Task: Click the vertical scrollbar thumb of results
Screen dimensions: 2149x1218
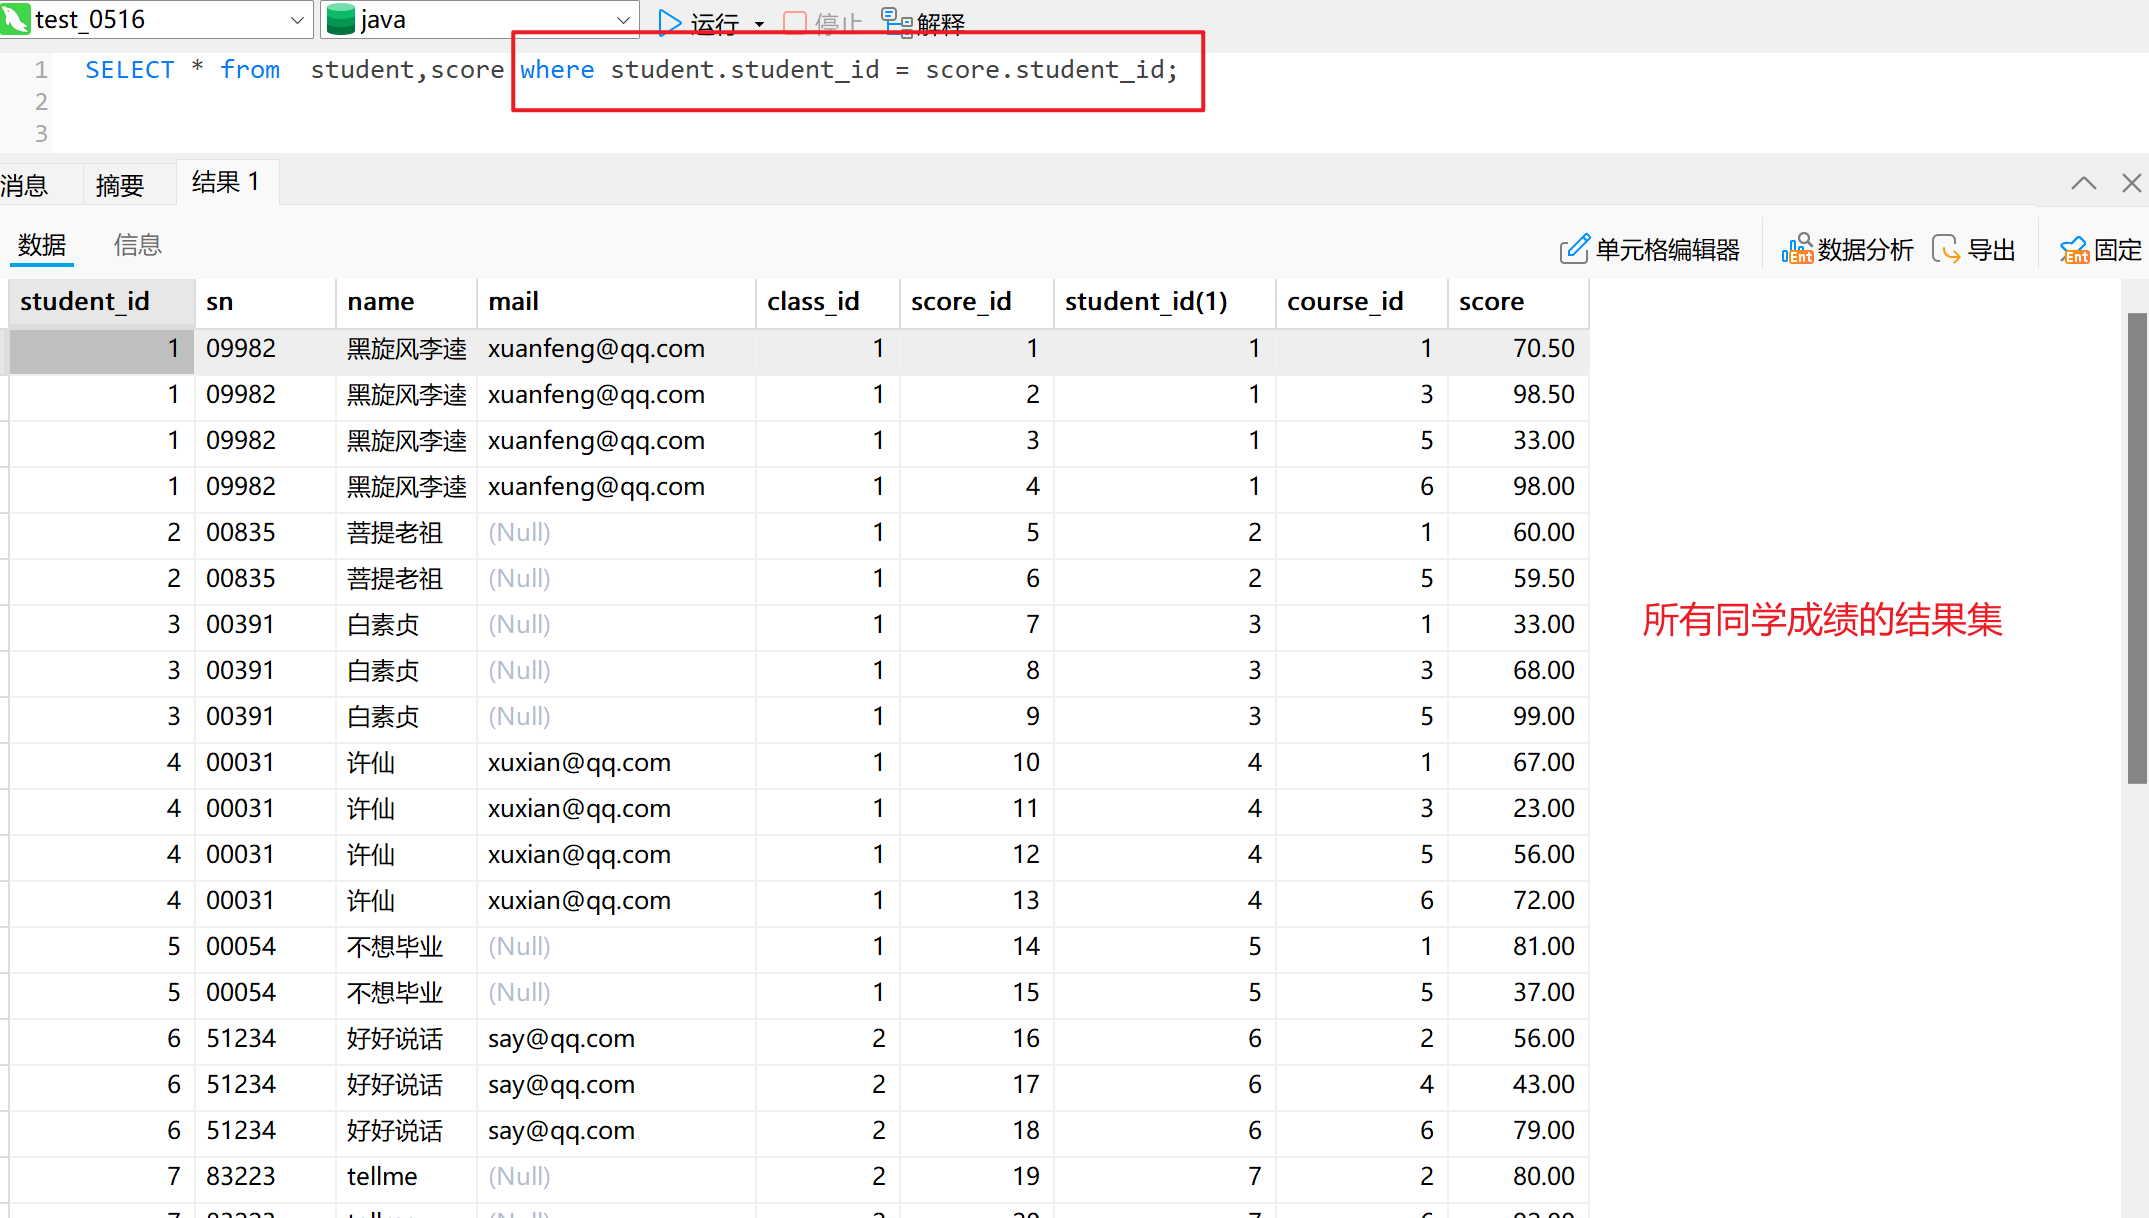Action: coord(2137,547)
